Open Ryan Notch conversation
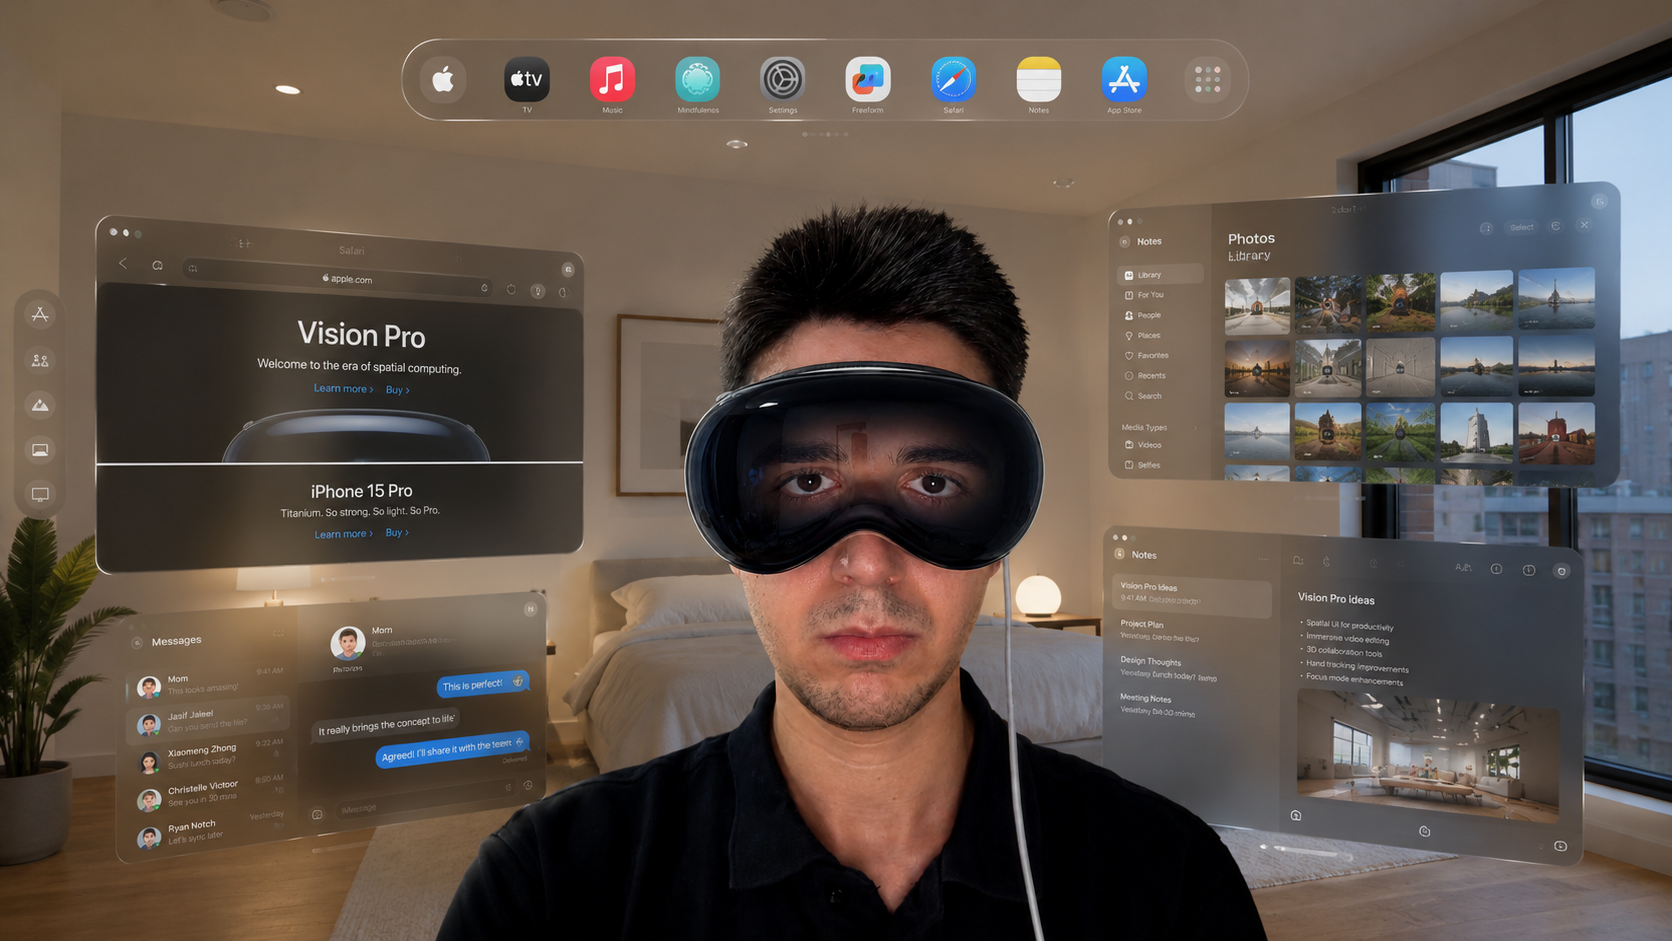Viewport: 1672px width, 941px height. [210, 829]
